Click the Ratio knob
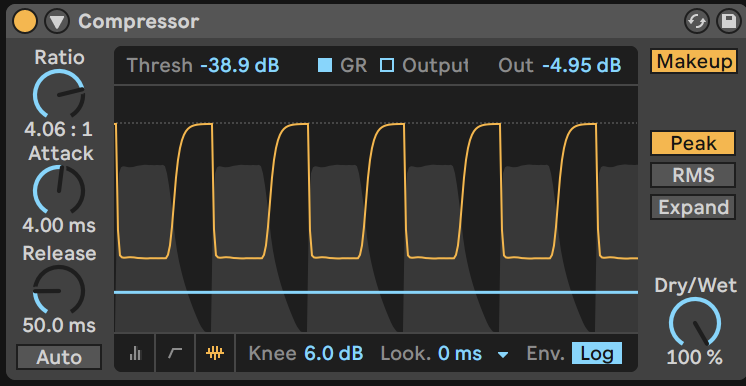The width and height of the screenshot is (746, 386). [59, 94]
